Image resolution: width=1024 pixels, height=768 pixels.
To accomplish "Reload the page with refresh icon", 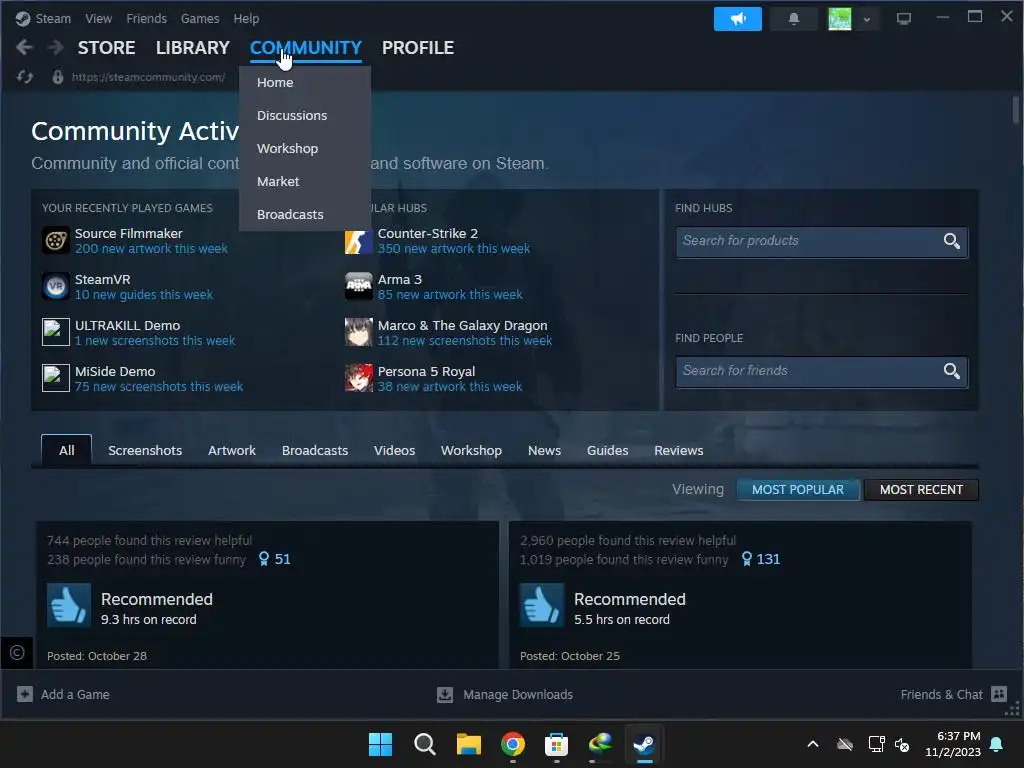I will pos(25,77).
